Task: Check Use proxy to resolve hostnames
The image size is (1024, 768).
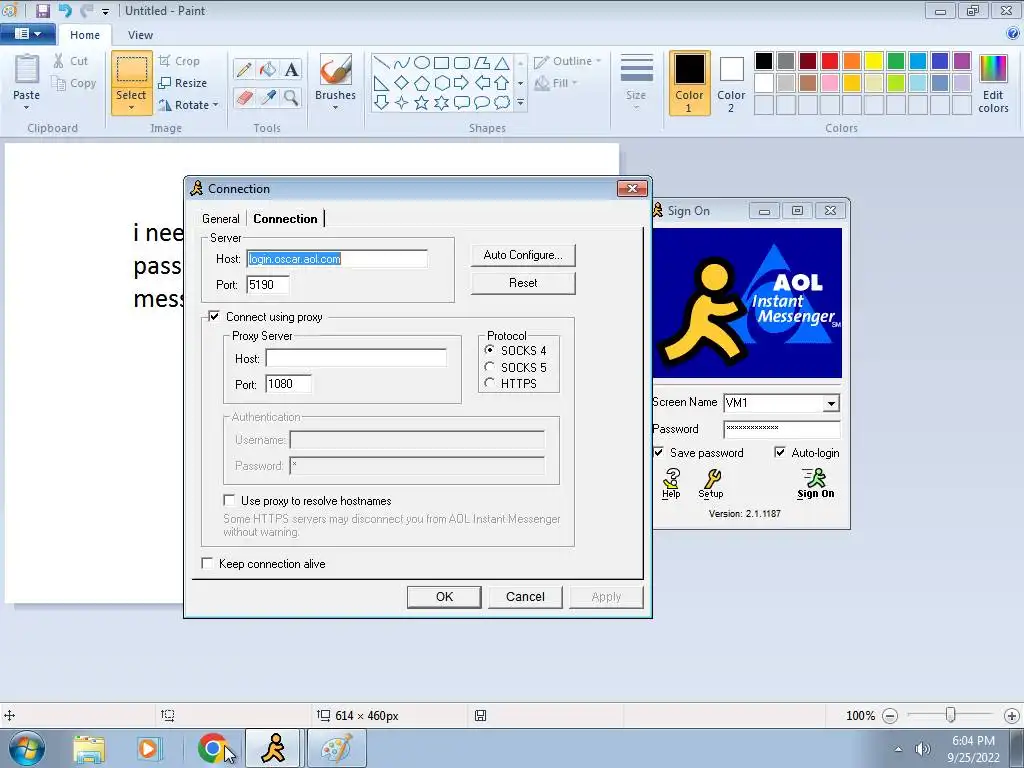Action: click(x=229, y=500)
